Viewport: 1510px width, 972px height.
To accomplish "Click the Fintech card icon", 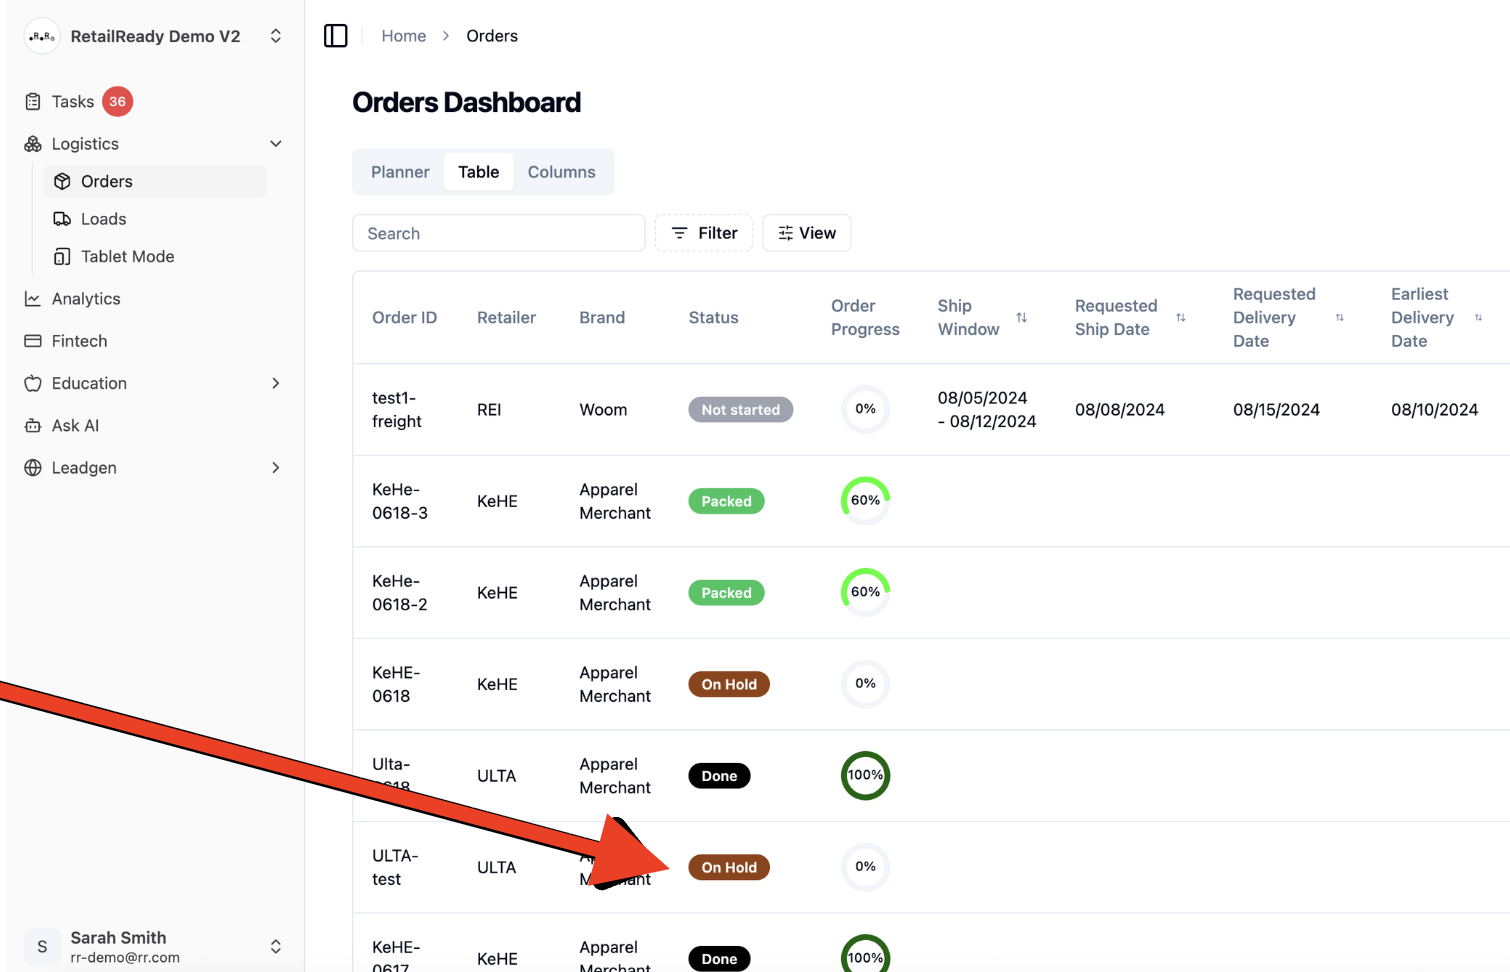I will 33,341.
